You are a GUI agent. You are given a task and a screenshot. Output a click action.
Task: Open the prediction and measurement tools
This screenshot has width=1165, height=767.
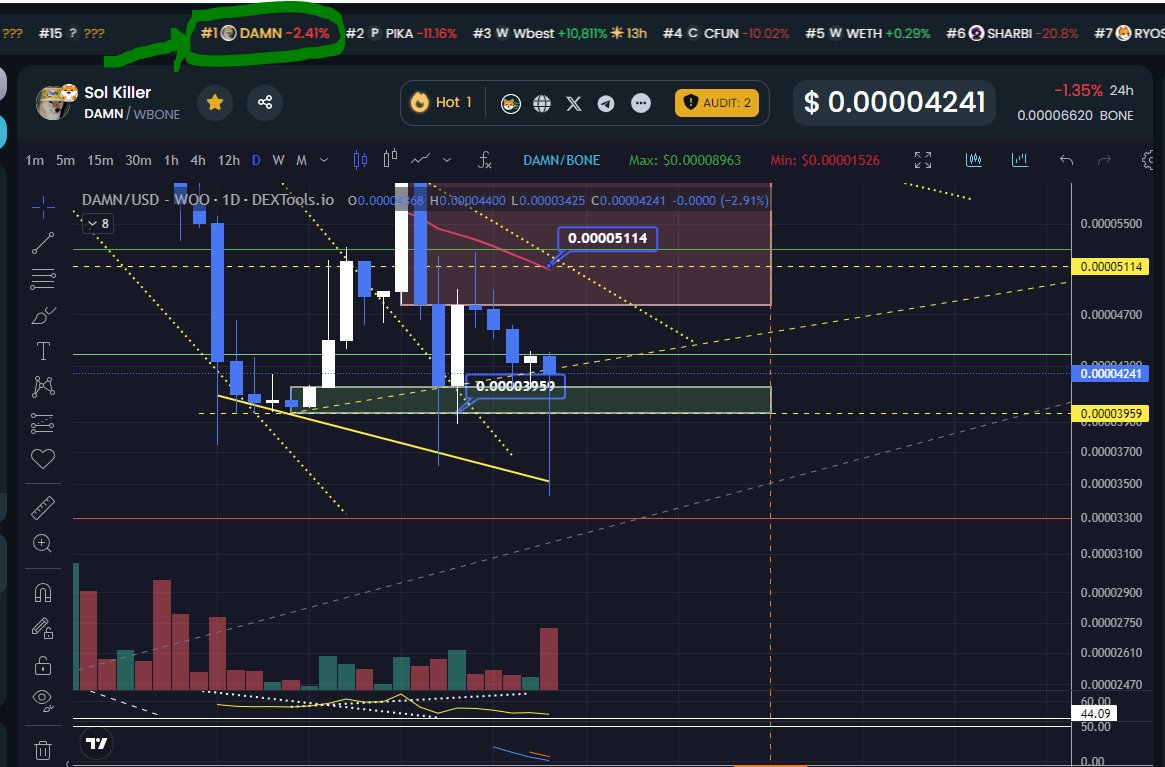point(43,424)
